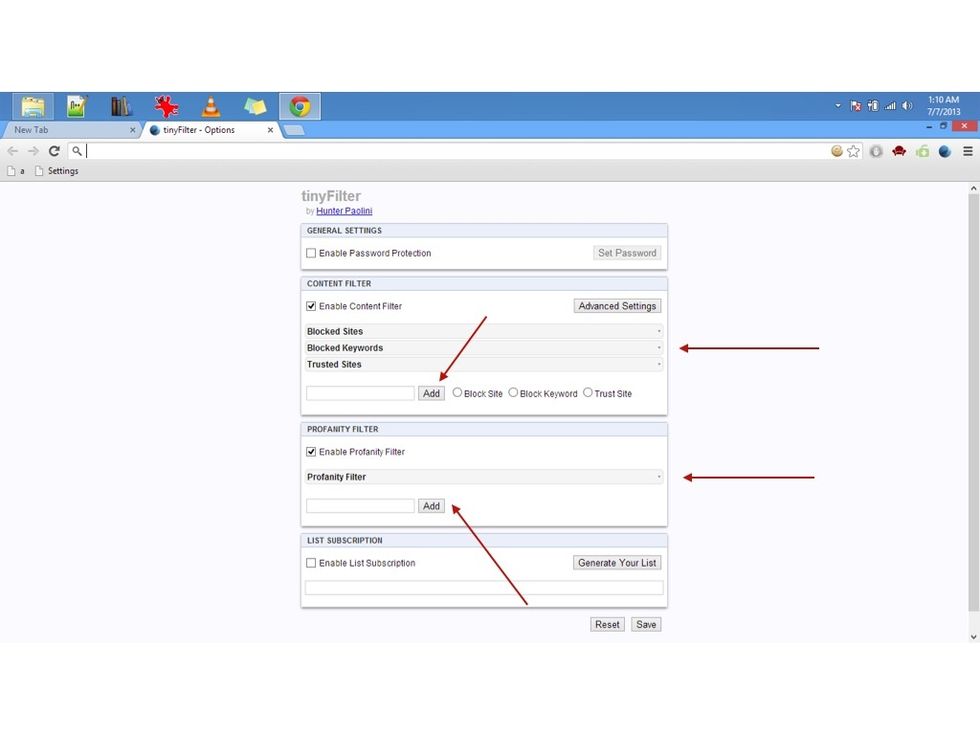Click the red couch extension icon

899,151
